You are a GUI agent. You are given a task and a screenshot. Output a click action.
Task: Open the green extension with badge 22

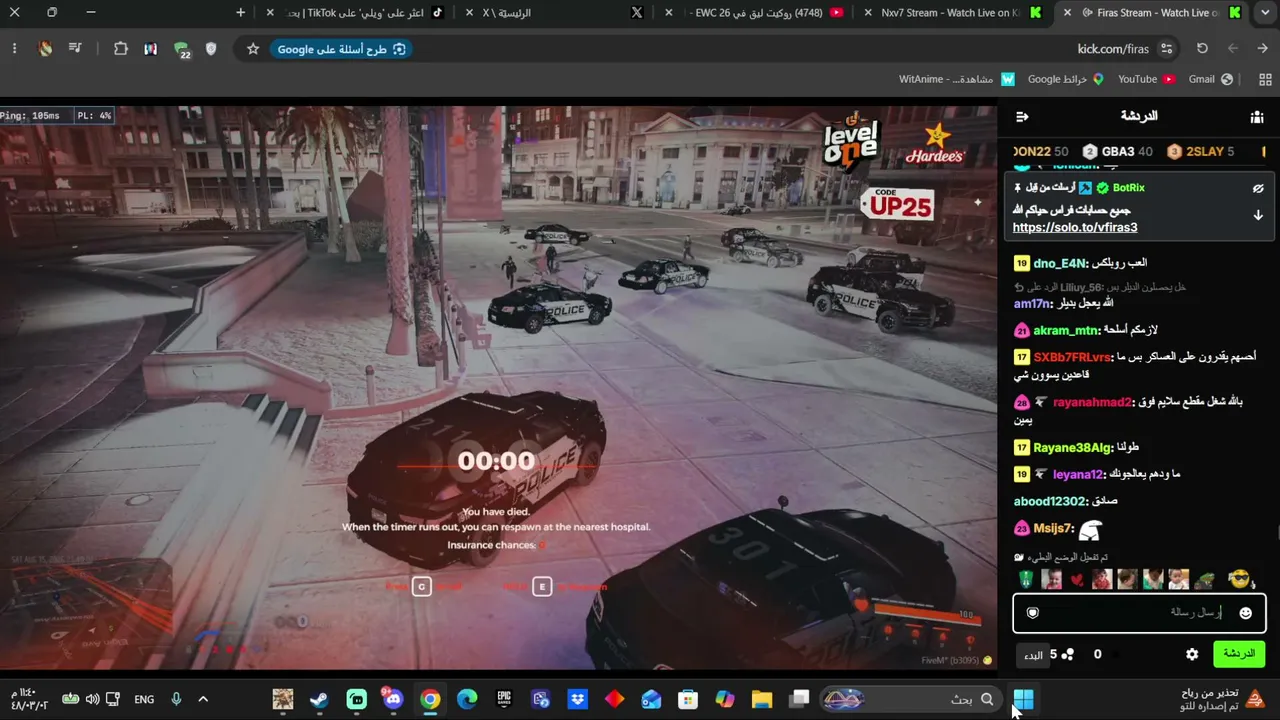181,49
